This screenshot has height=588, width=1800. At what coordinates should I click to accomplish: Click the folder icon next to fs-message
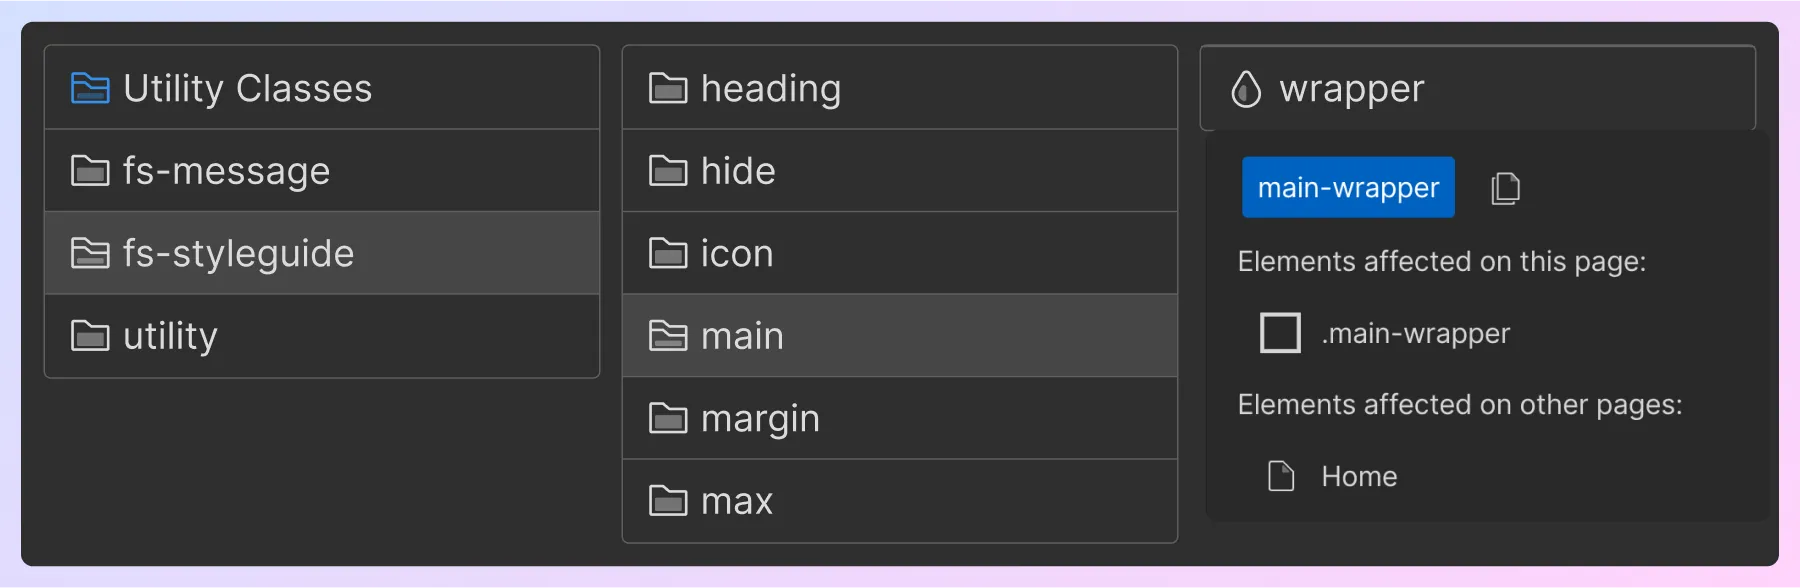tap(91, 171)
